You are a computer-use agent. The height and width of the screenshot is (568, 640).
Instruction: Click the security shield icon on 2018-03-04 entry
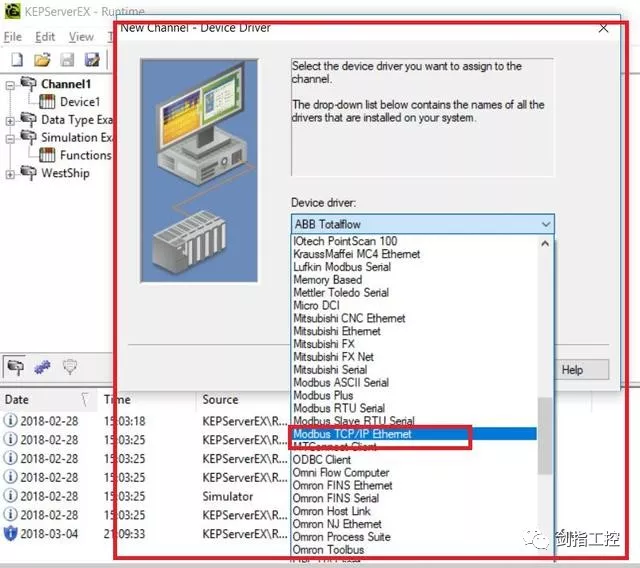11,534
